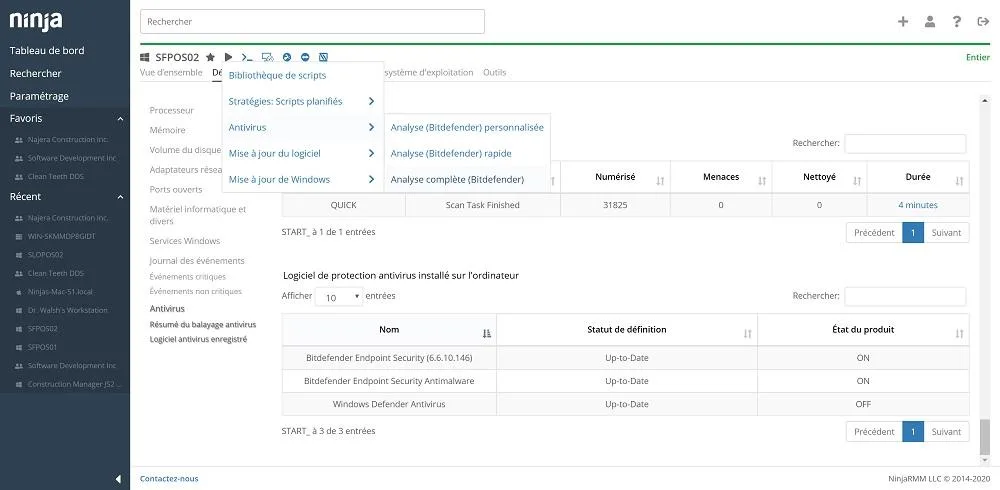
Task: Collapse the Favoris section
Action: (120, 119)
